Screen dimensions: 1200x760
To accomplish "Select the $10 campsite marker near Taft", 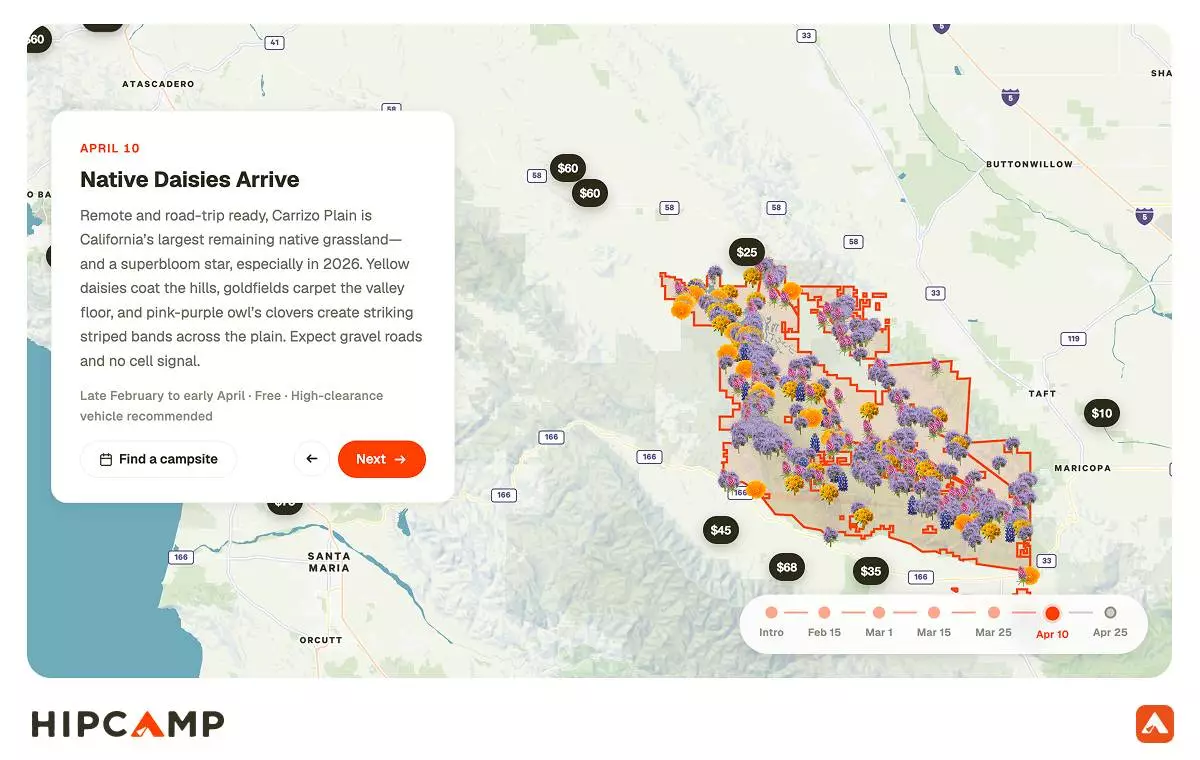I will pos(1101,413).
